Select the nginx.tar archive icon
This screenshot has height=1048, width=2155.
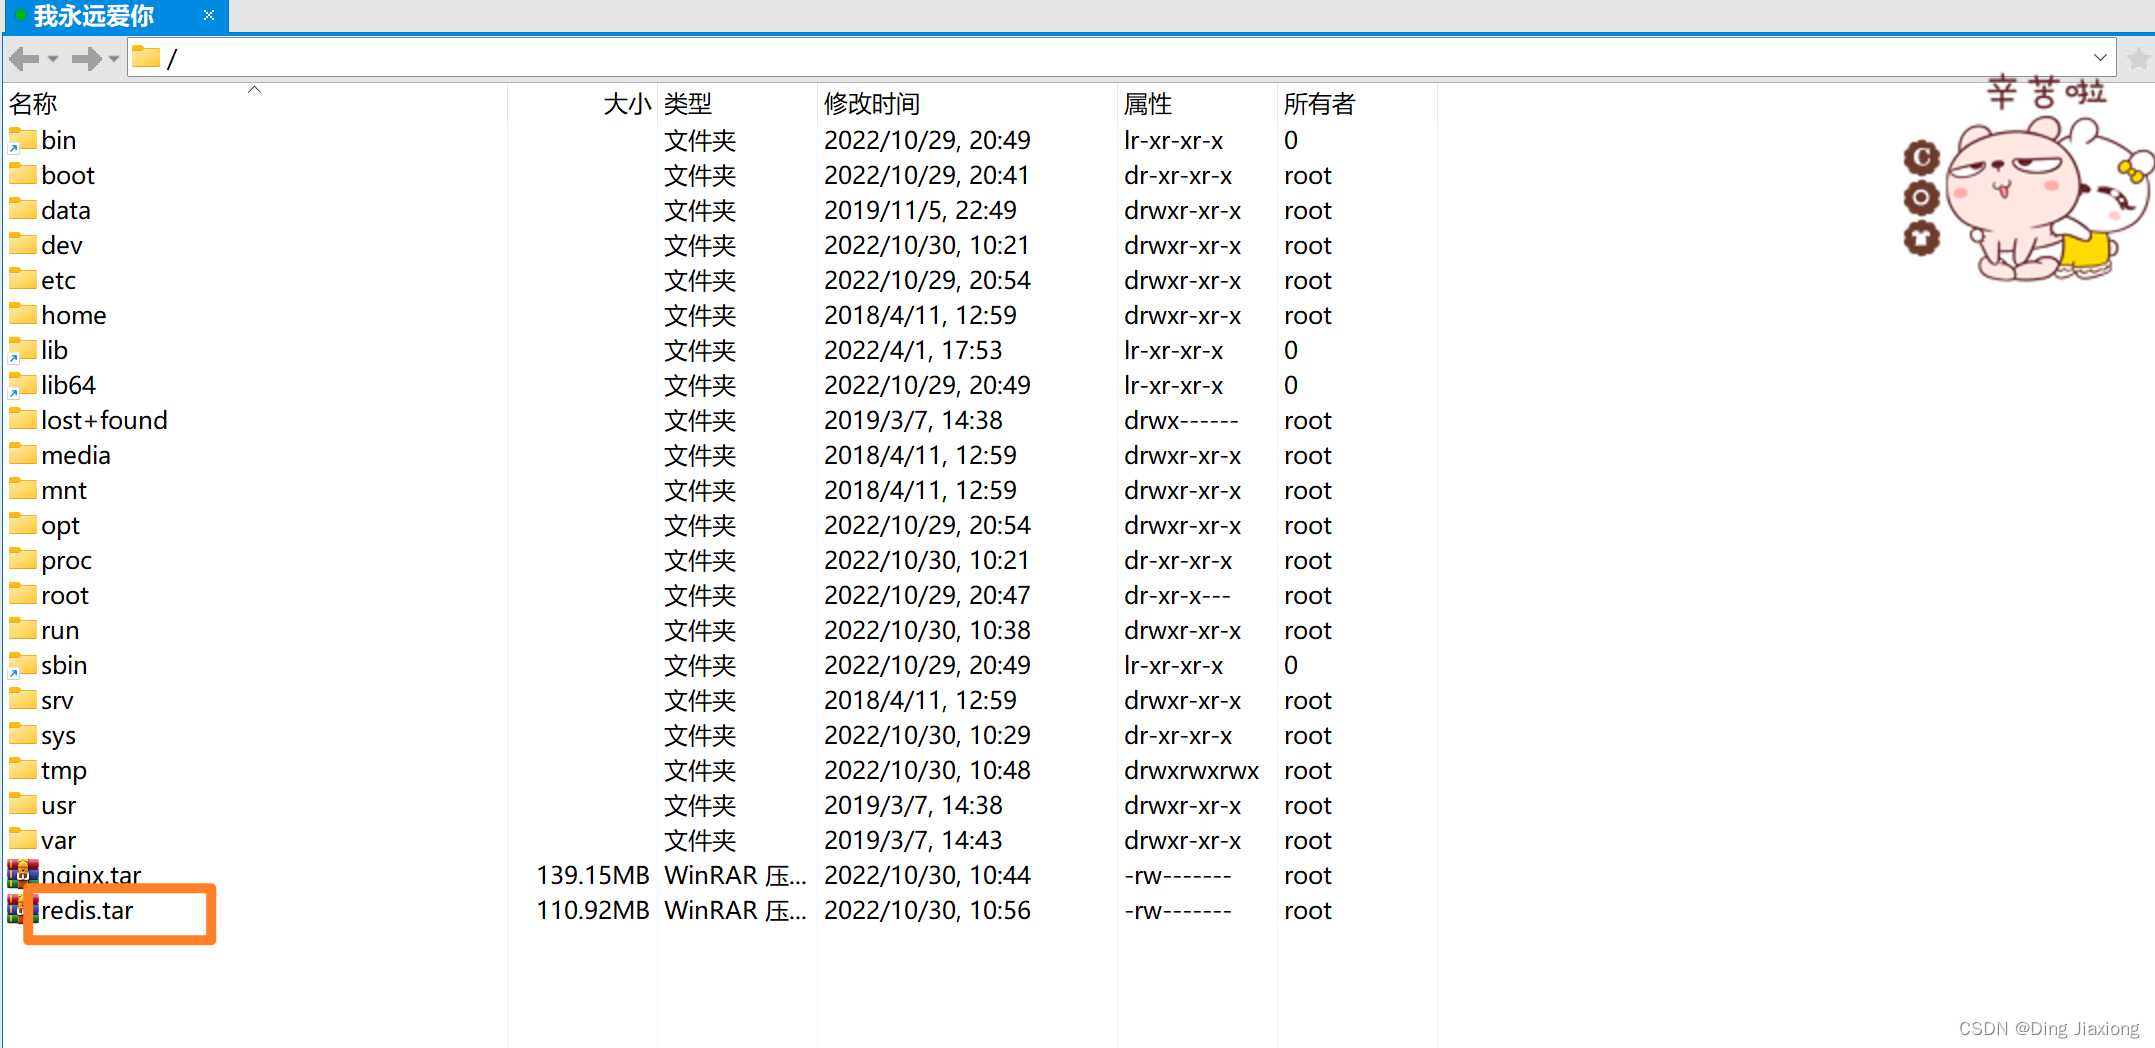point(22,874)
